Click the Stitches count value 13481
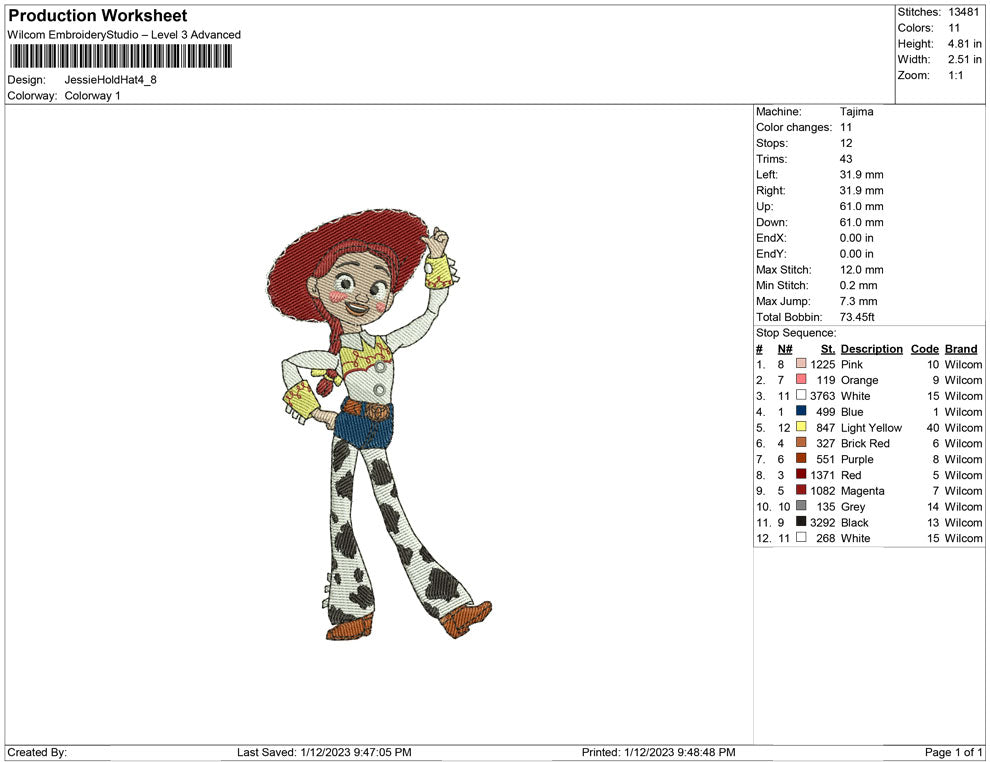This screenshot has width=990, height=762. pyautogui.click(x=962, y=12)
